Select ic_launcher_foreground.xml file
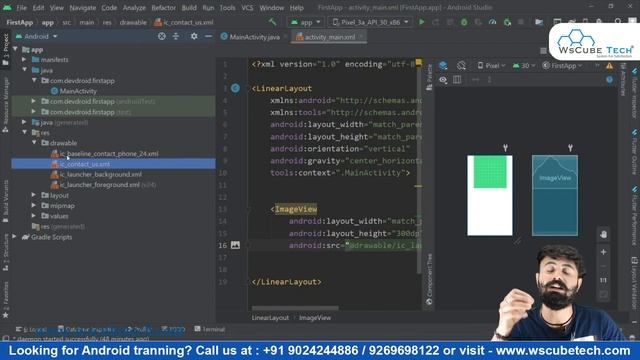Image resolution: width=640 pixels, height=360 pixels. click(100, 185)
